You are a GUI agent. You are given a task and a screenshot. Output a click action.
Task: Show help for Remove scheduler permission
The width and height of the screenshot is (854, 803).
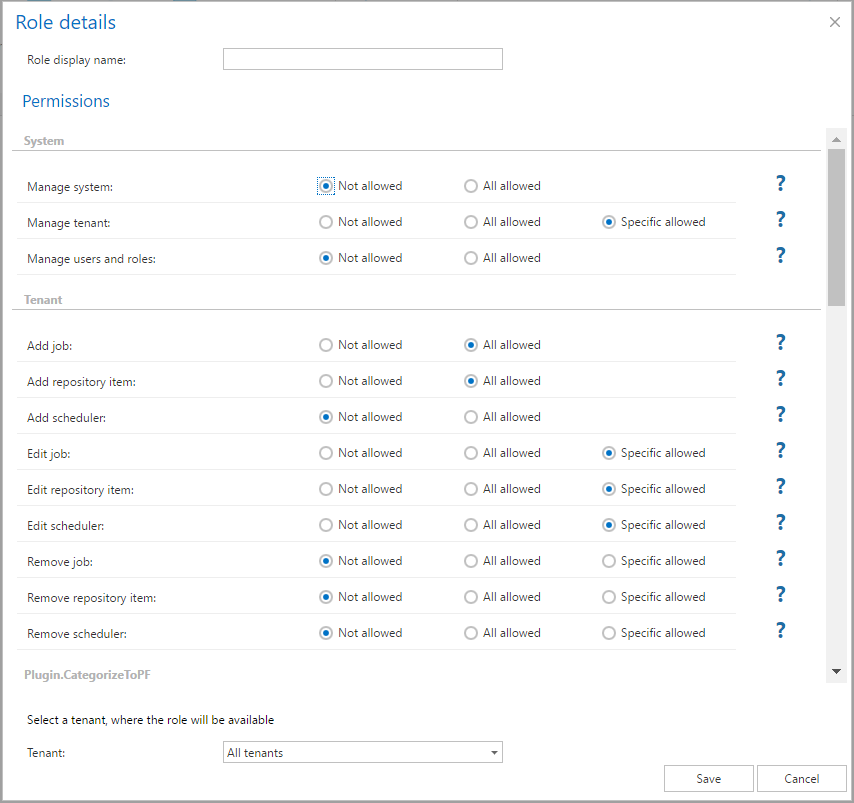[781, 630]
